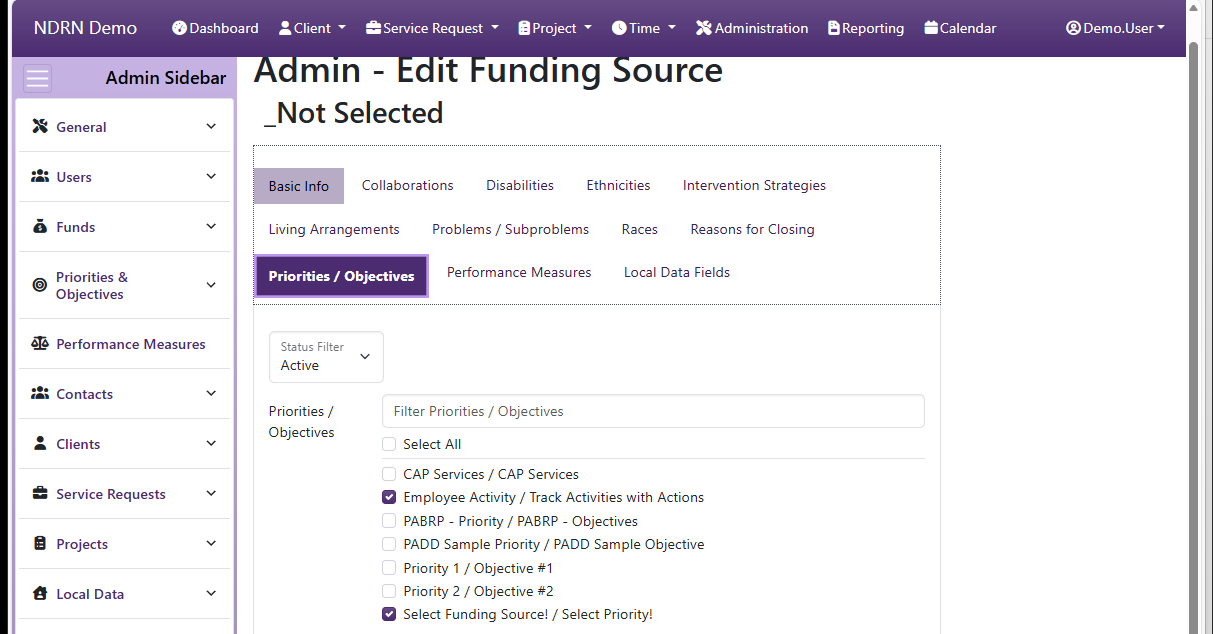Expand the Local Data sidebar chevron
Image resolution: width=1213 pixels, height=634 pixels.
211,594
